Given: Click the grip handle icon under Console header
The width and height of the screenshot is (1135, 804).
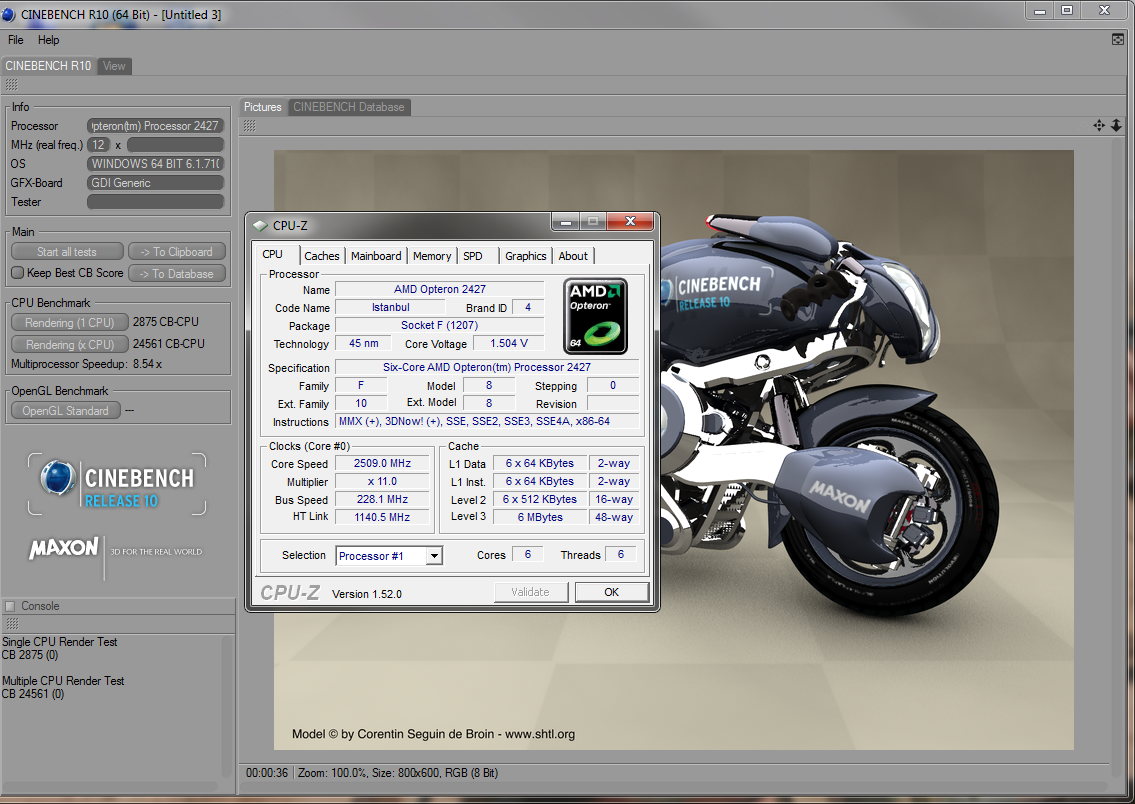Looking at the screenshot, I should point(11,624).
